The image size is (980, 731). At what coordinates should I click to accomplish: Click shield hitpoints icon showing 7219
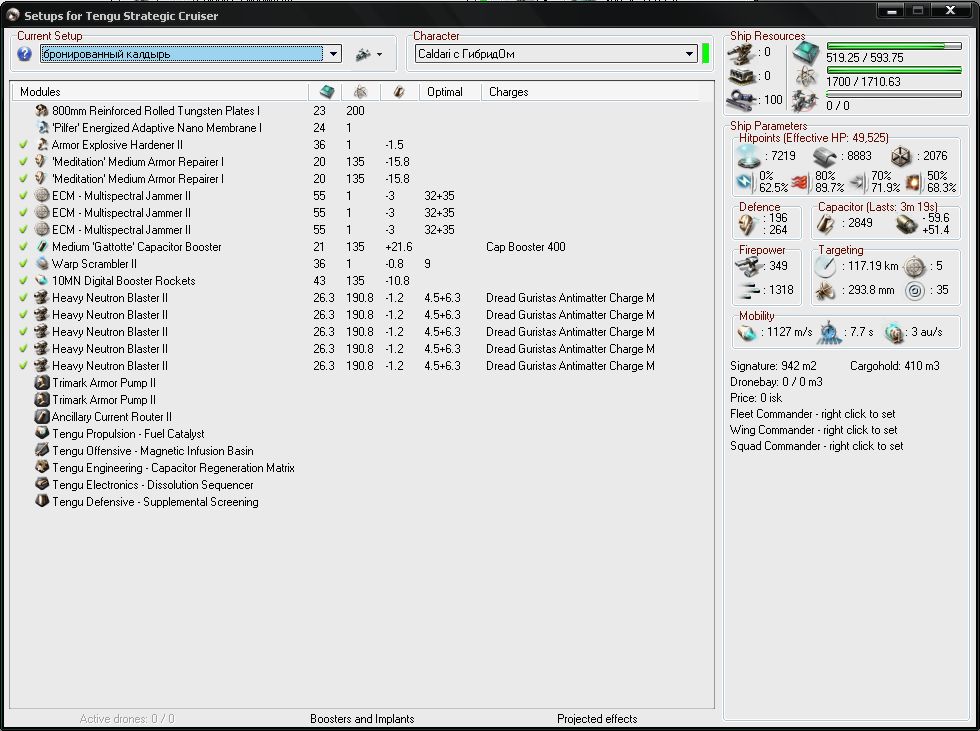point(748,156)
